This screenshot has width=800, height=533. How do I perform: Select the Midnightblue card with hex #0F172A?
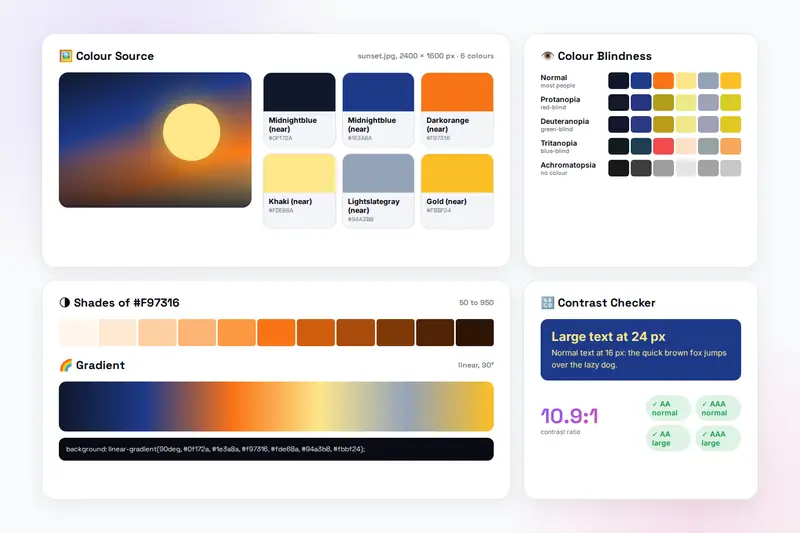point(299,110)
